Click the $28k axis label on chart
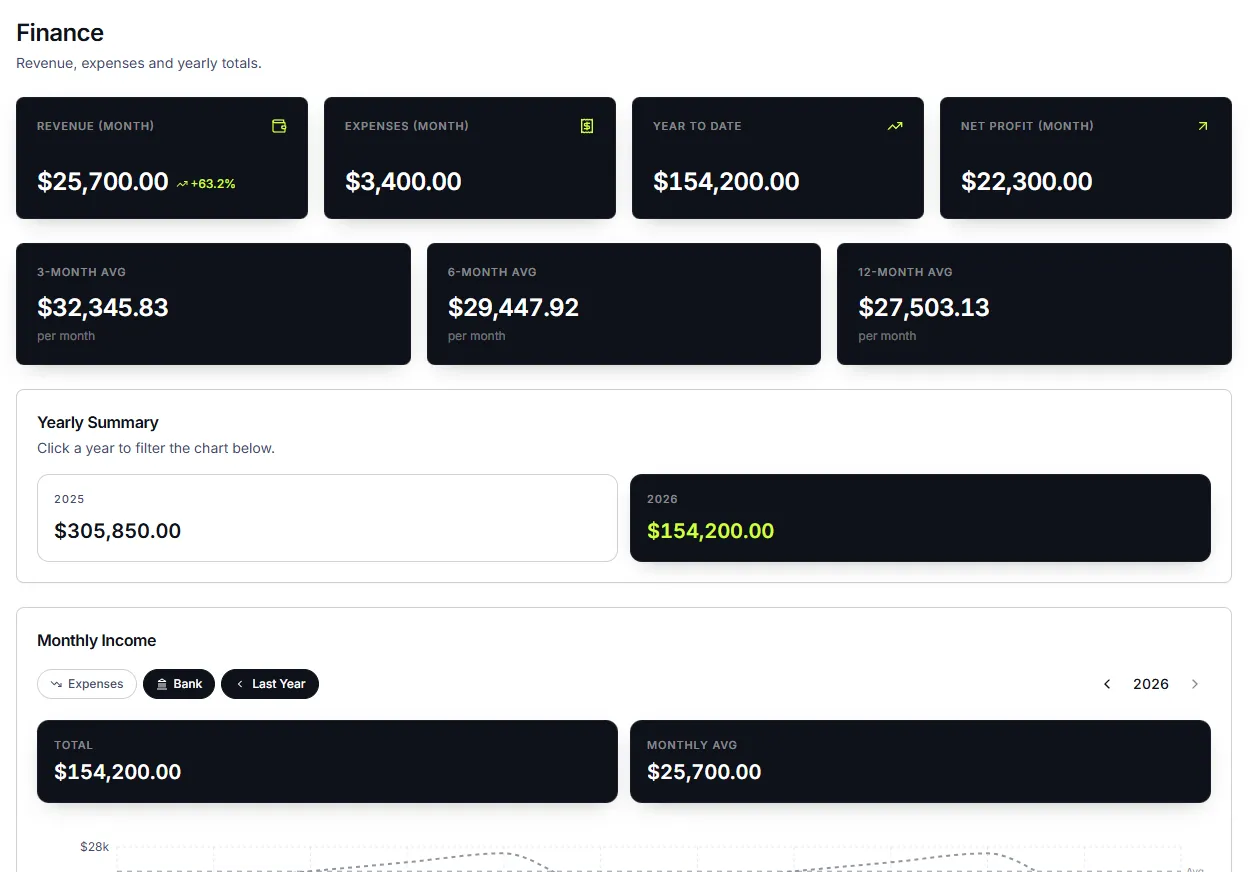1257x872 pixels. point(95,846)
